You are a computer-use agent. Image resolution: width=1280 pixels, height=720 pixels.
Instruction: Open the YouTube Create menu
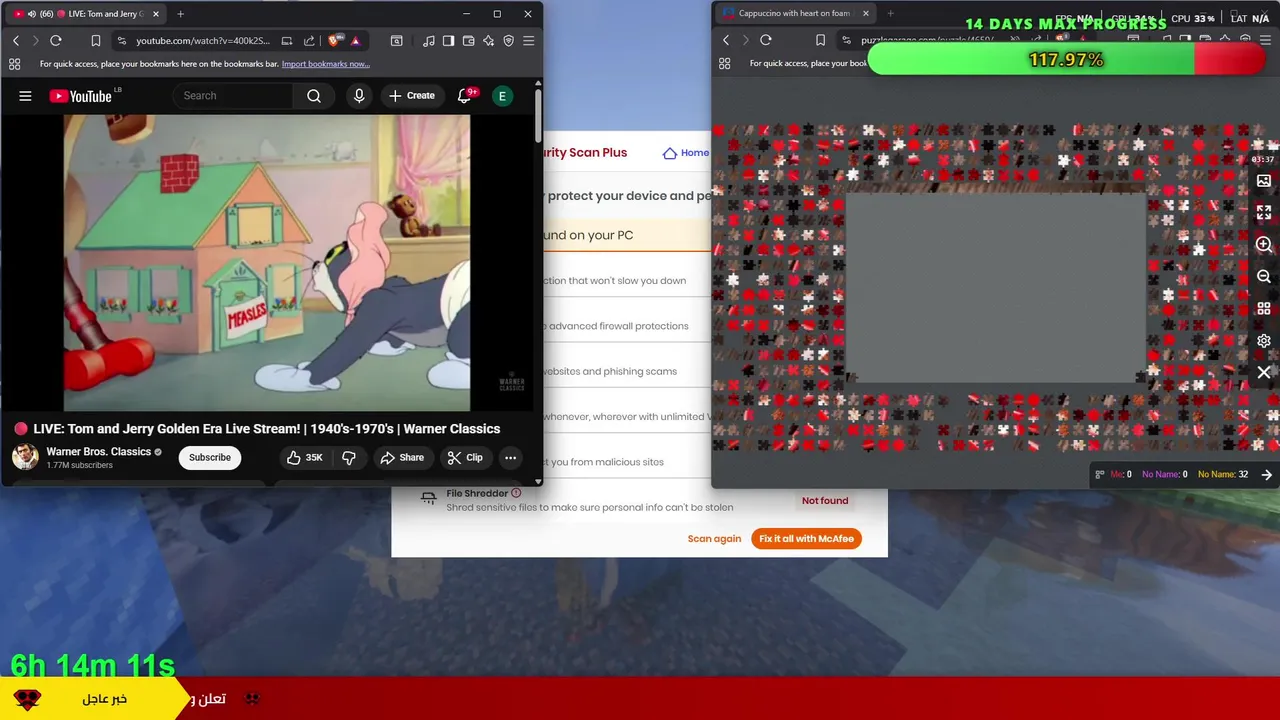[x=412, y=96]
